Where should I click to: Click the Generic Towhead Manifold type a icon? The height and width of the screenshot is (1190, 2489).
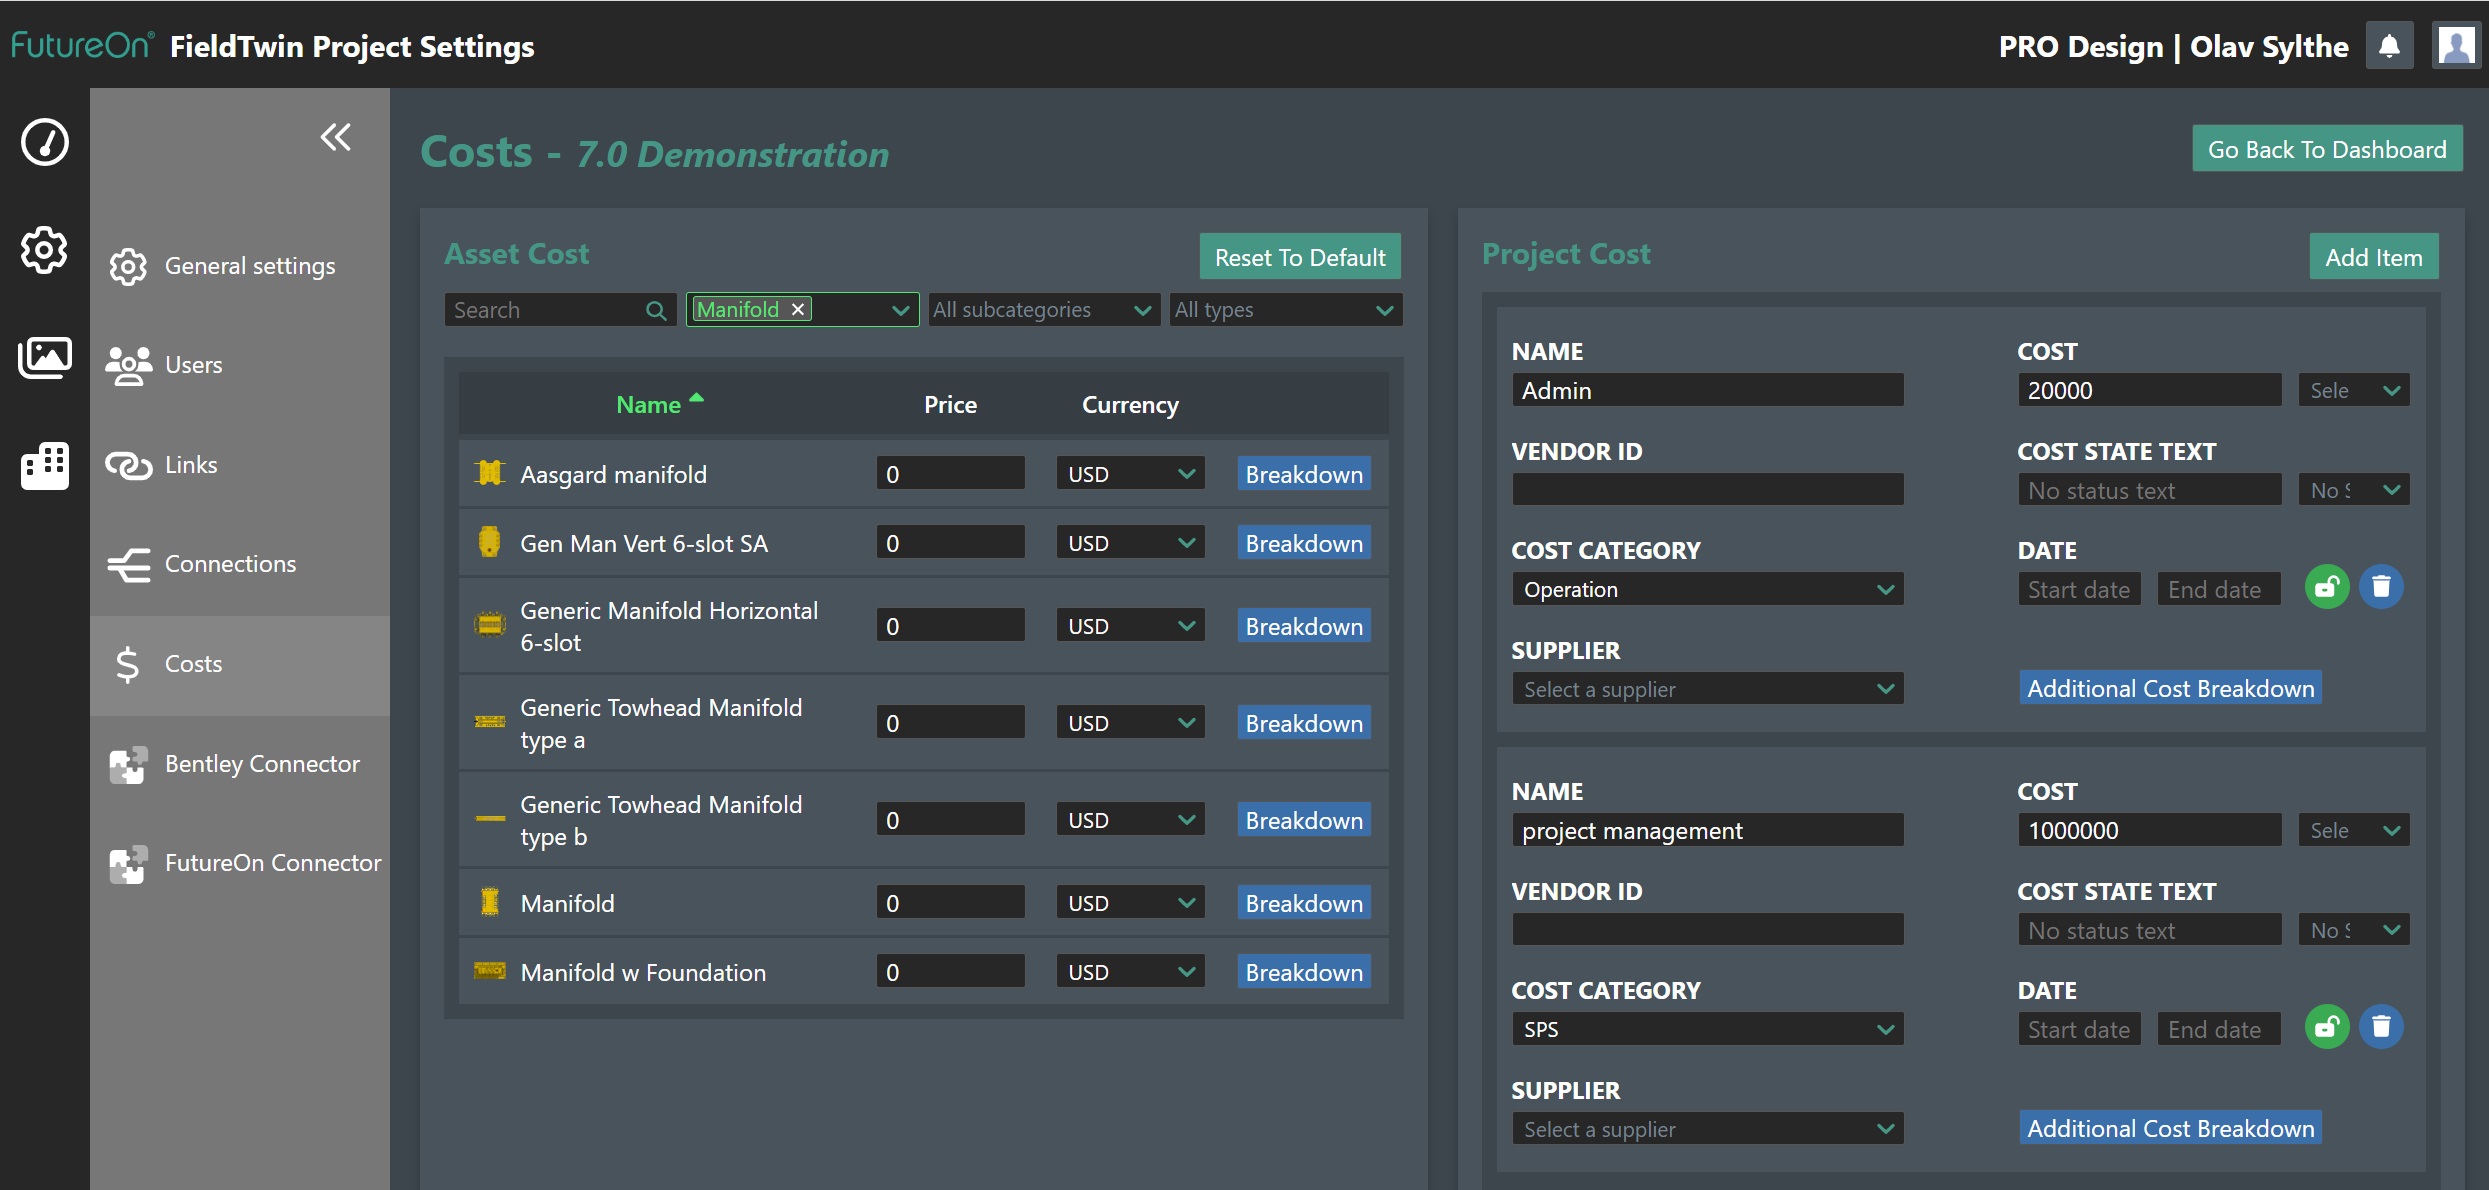(489, 722)
